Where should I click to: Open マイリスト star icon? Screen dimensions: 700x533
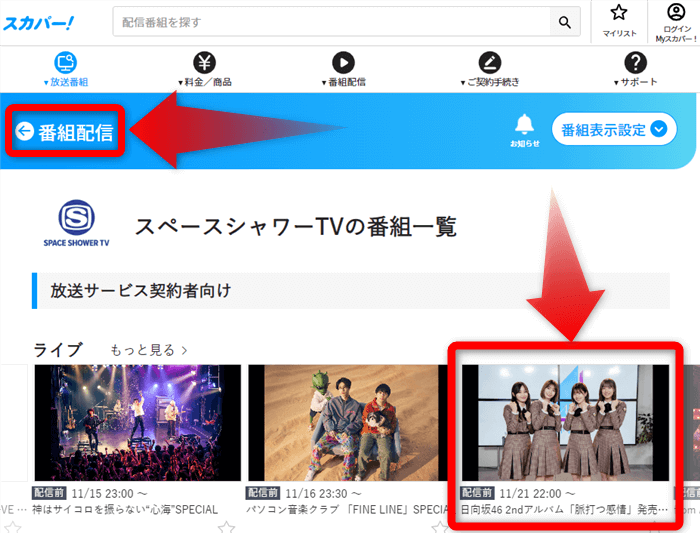(619, 12)
